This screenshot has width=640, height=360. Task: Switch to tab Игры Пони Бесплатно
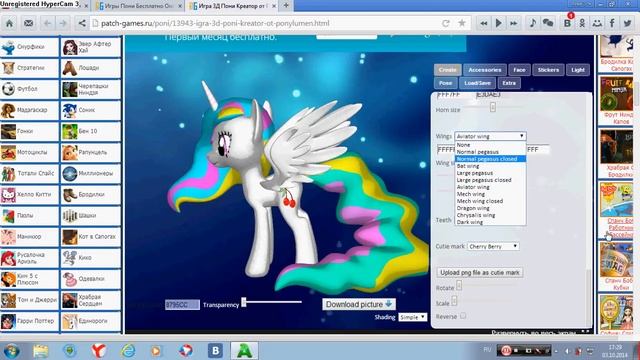[x=139, y=6]
